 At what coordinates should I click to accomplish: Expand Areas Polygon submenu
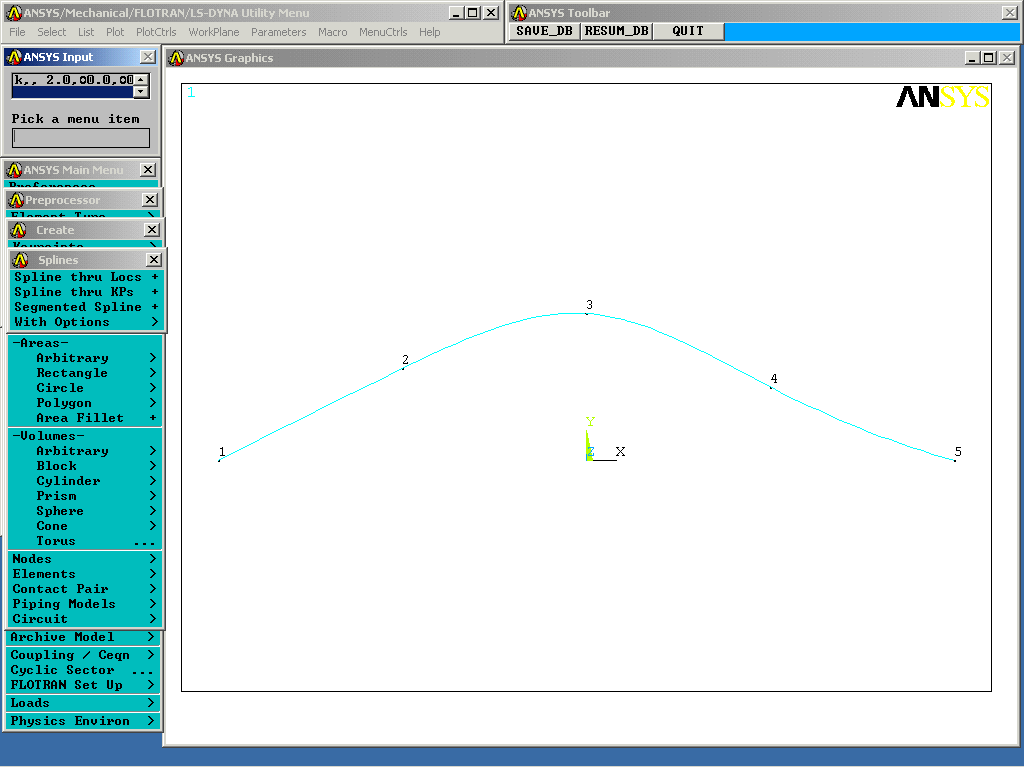coord(85,403)
